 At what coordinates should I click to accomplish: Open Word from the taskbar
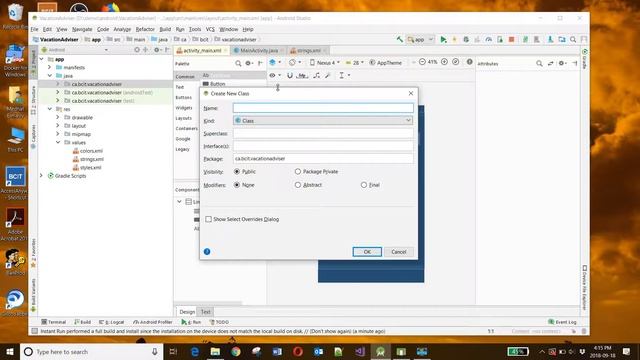[x=277, y=351]
